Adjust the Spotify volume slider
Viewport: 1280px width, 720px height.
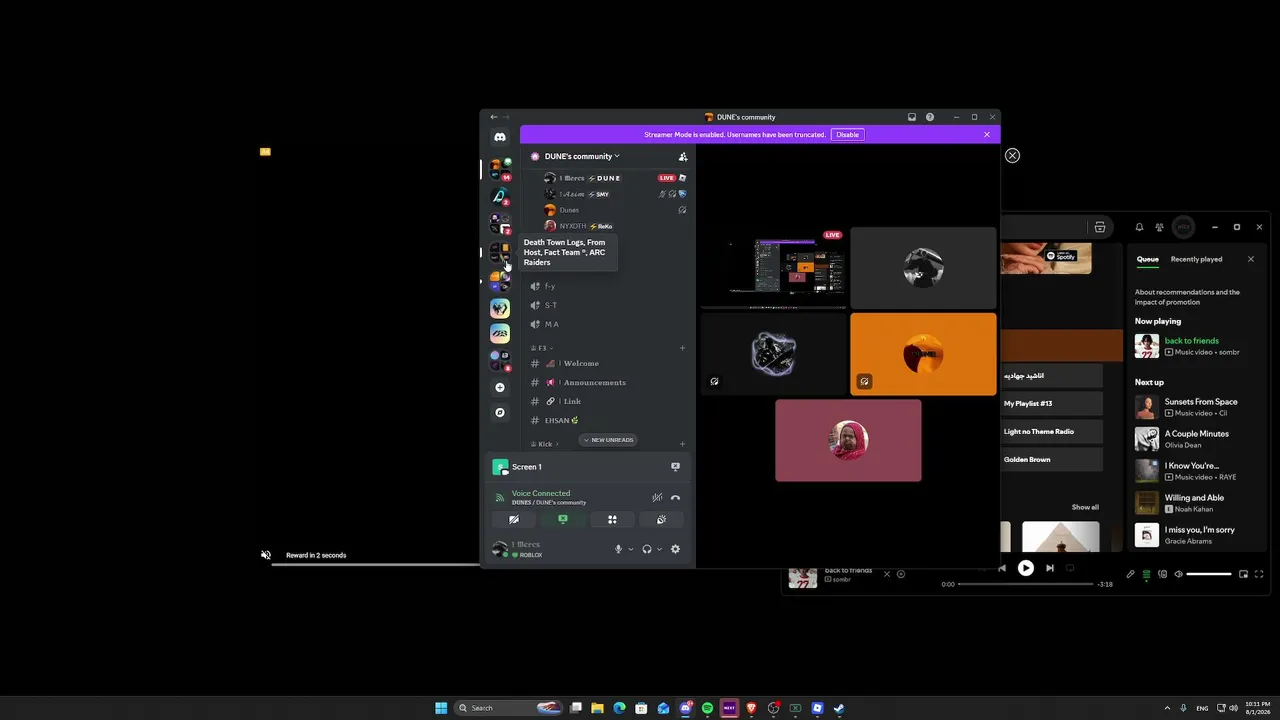point(1209,574)
